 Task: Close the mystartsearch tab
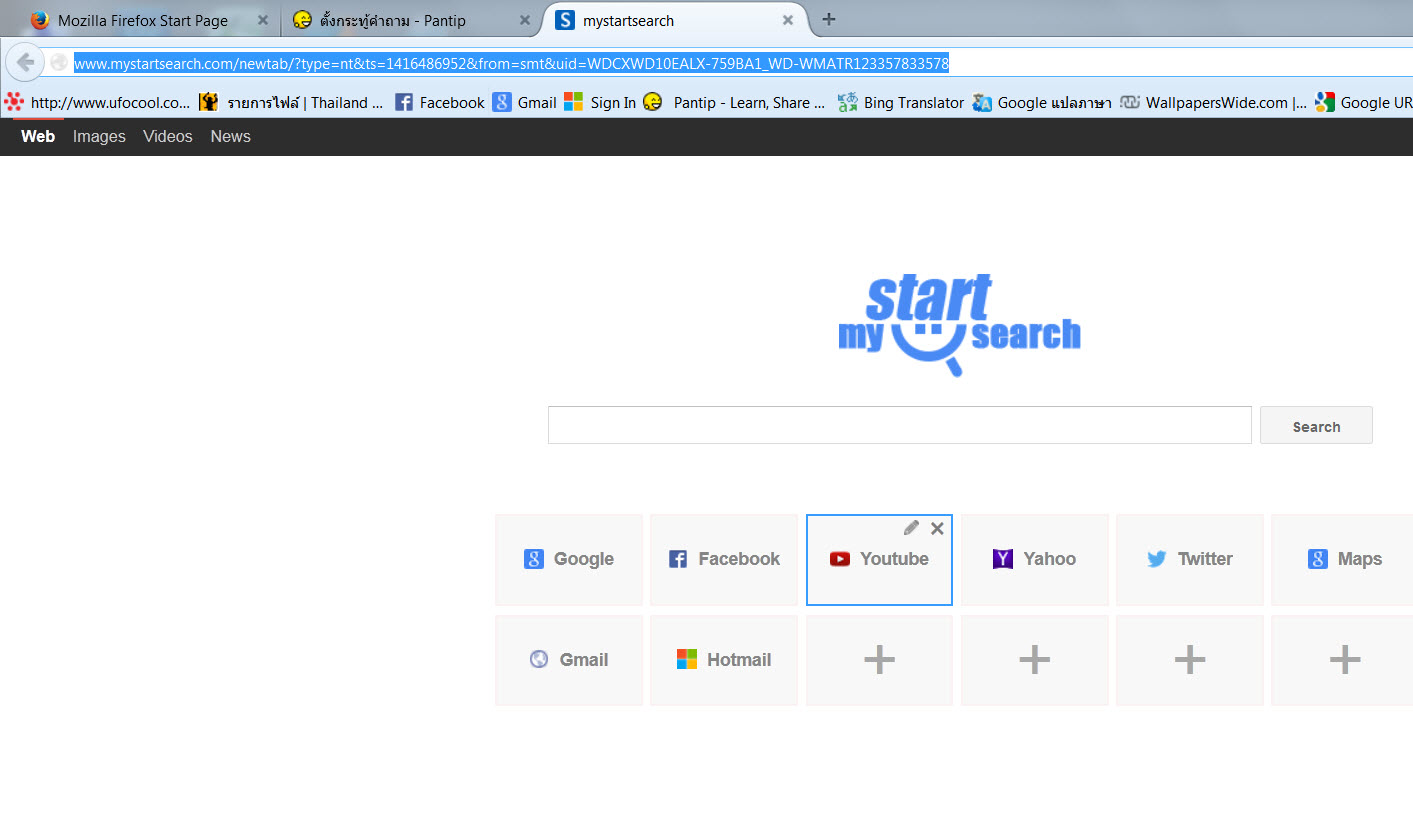tap(788, 20)
